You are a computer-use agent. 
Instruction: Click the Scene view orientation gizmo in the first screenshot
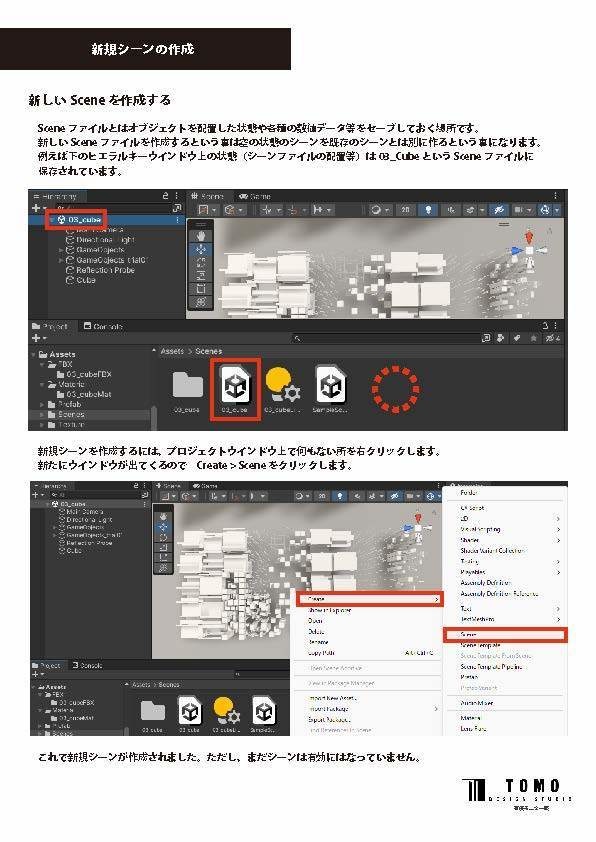click(529, 250)
